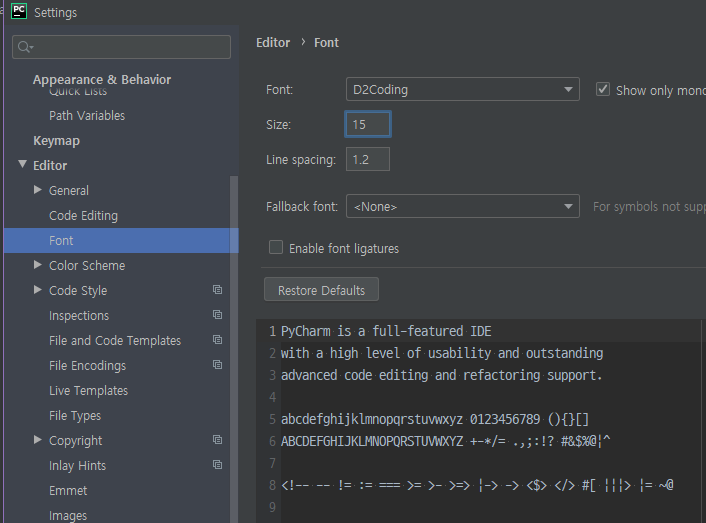Open Images settings page
Viewport: 706px width, 523px height.
point(68,515)
